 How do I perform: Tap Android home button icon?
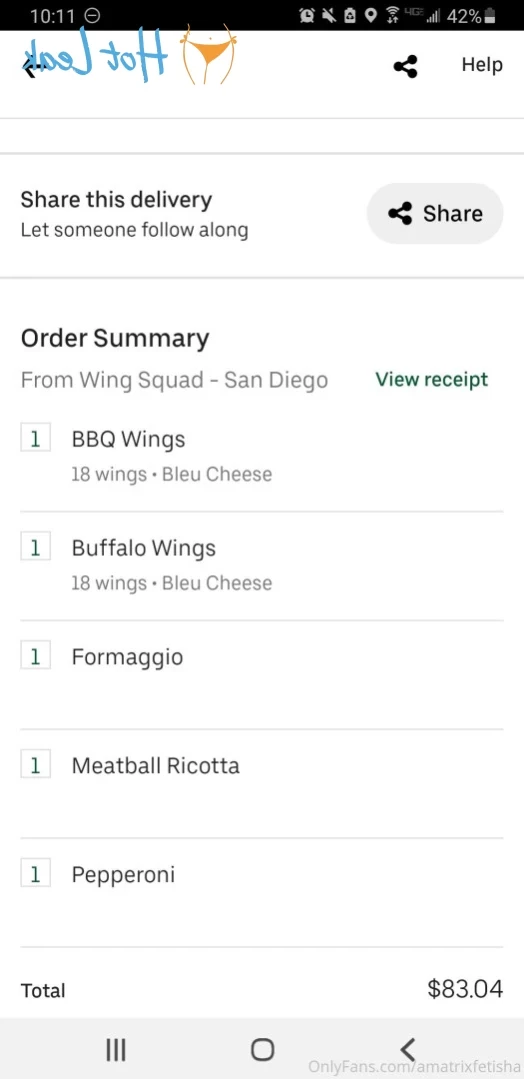point(262,1049)
